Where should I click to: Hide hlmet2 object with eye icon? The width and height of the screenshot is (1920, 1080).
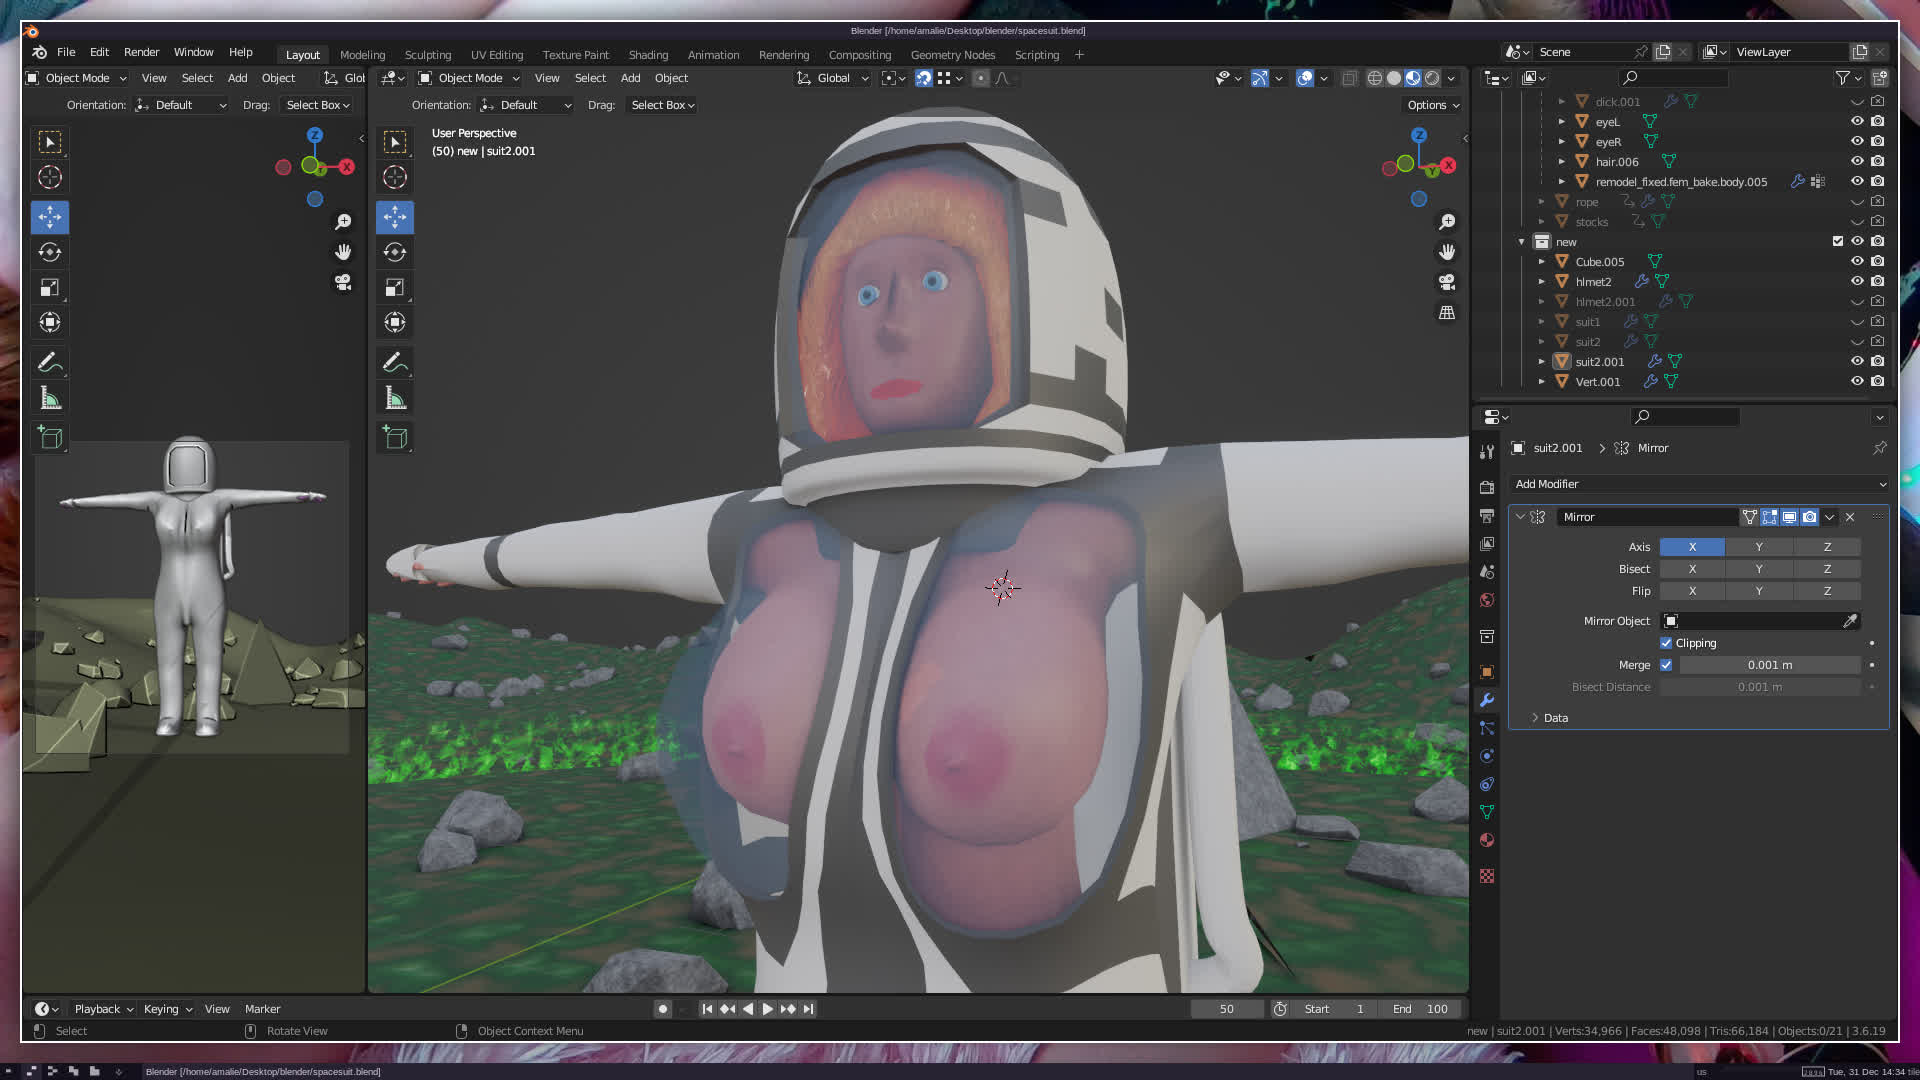1857,281
